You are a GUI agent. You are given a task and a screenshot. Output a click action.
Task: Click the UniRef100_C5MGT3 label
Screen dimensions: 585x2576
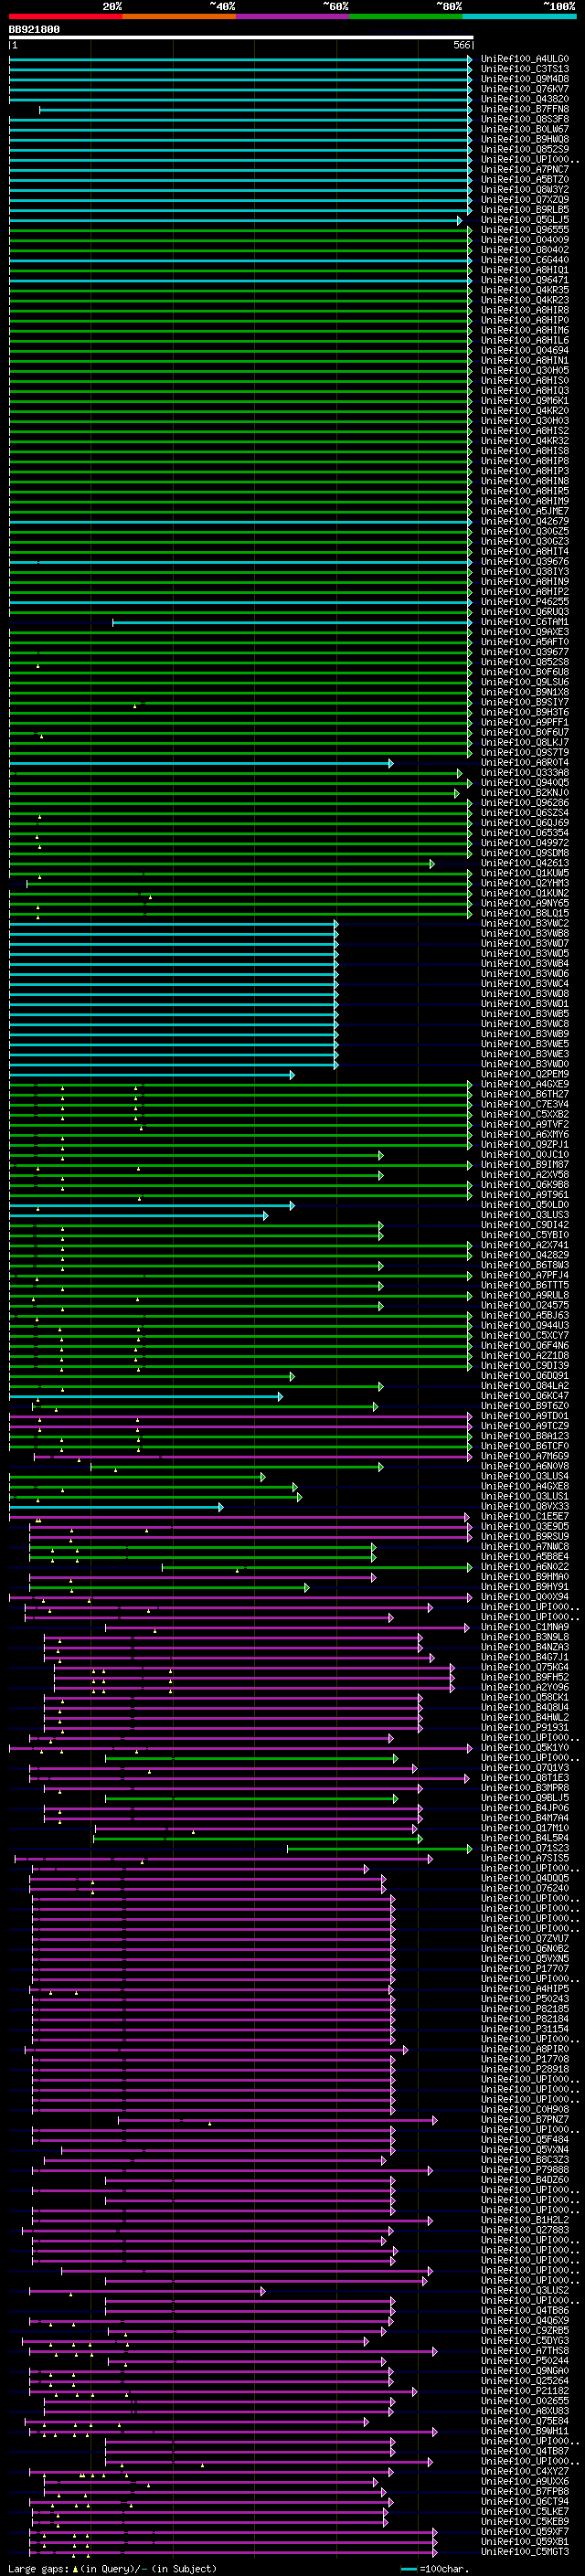525,2551
